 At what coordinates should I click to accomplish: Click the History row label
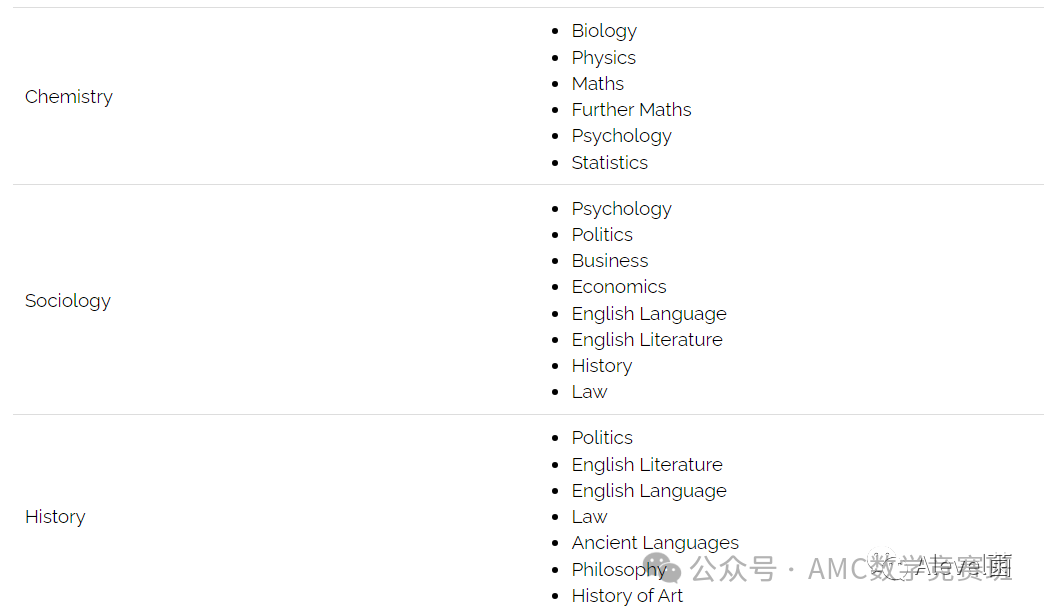(x=55, y=517)
